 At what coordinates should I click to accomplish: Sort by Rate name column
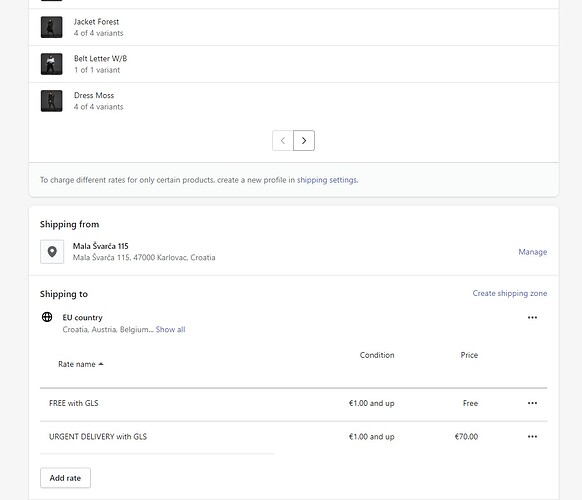[x=81, y=364]
